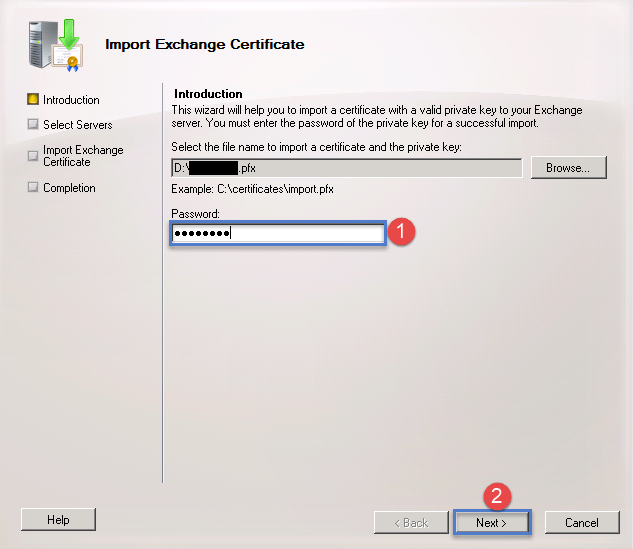Click the example path C:\certificates\import.pfx text
Viewport: 633px width, 549px height.
[x=275, y=189]
